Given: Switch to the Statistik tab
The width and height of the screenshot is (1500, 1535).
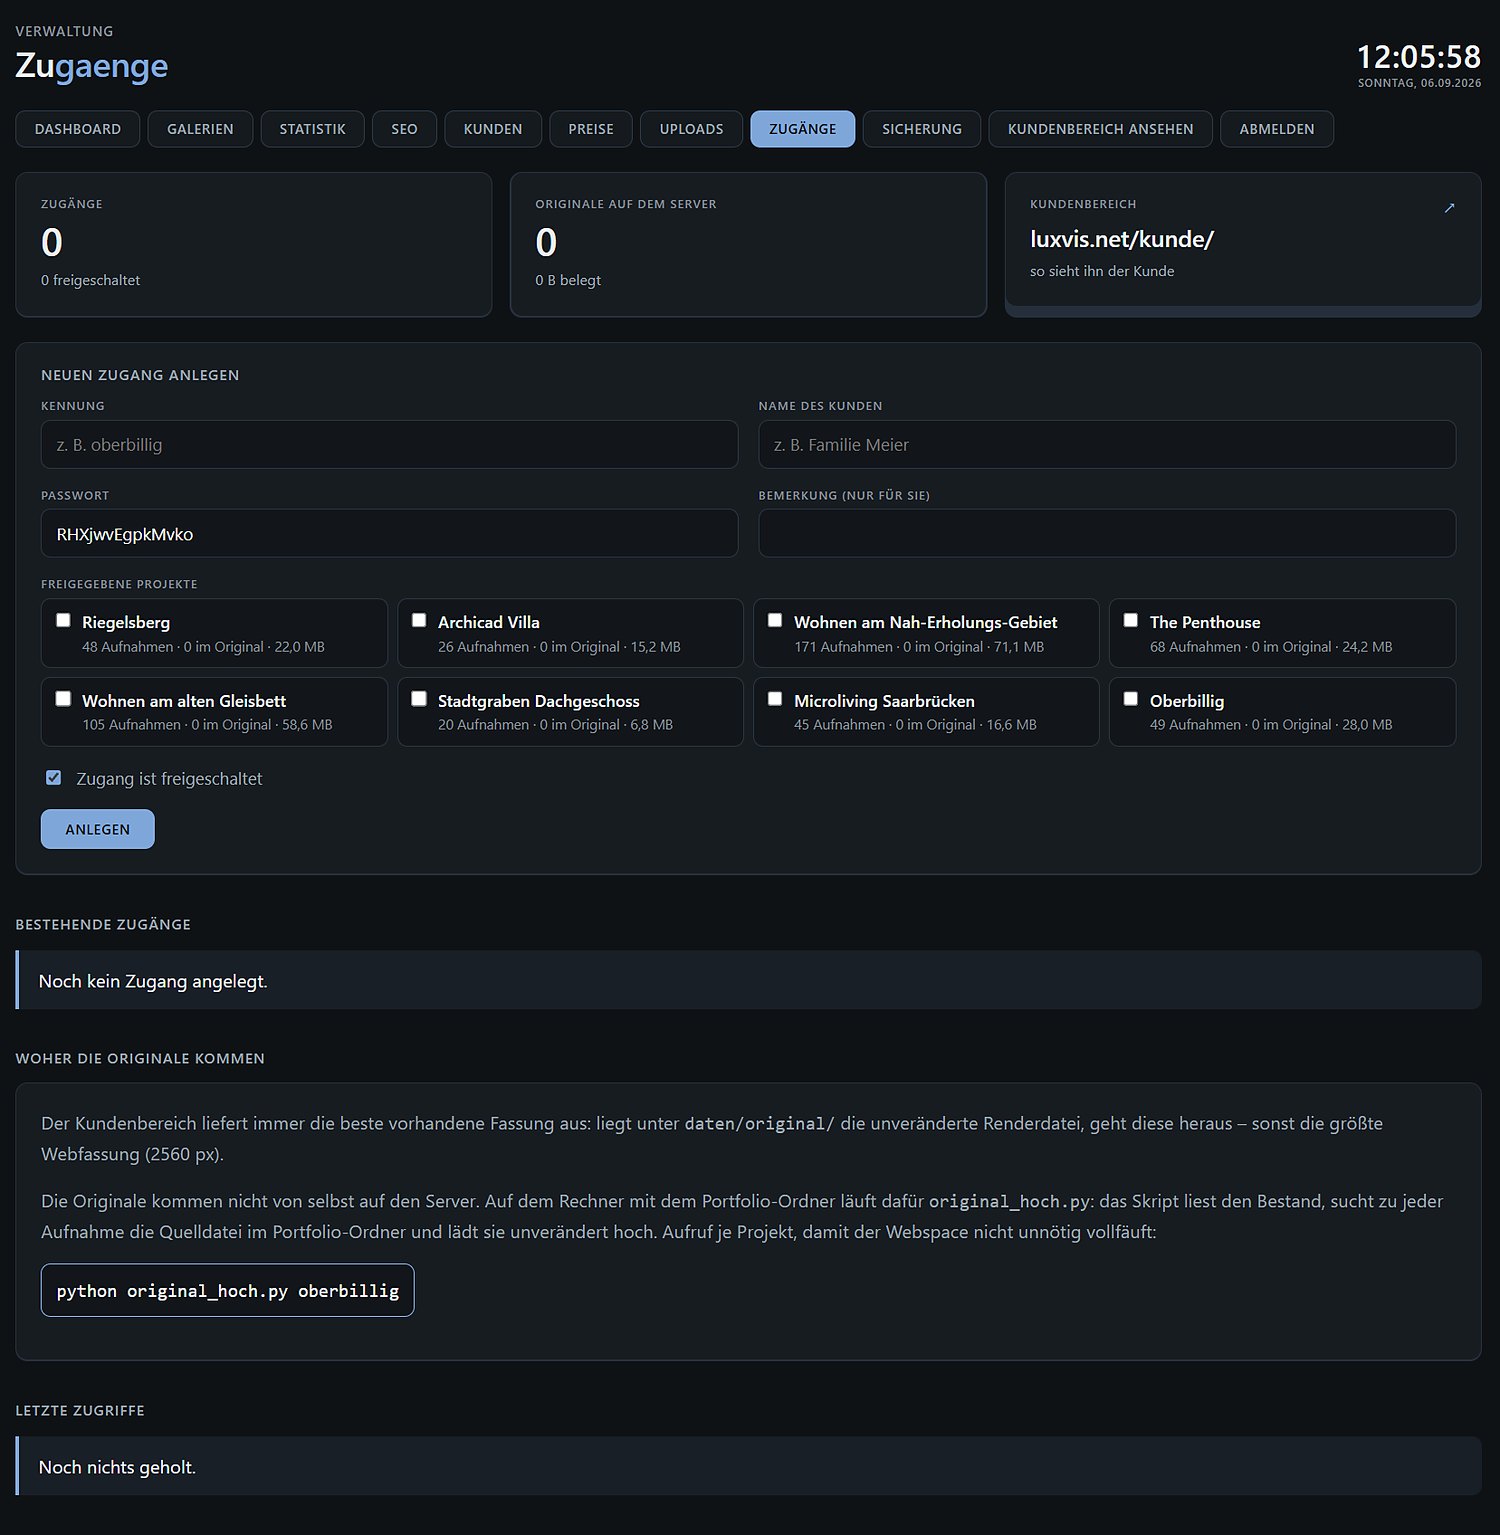Looking at the screenshot, I should point(313,129).
